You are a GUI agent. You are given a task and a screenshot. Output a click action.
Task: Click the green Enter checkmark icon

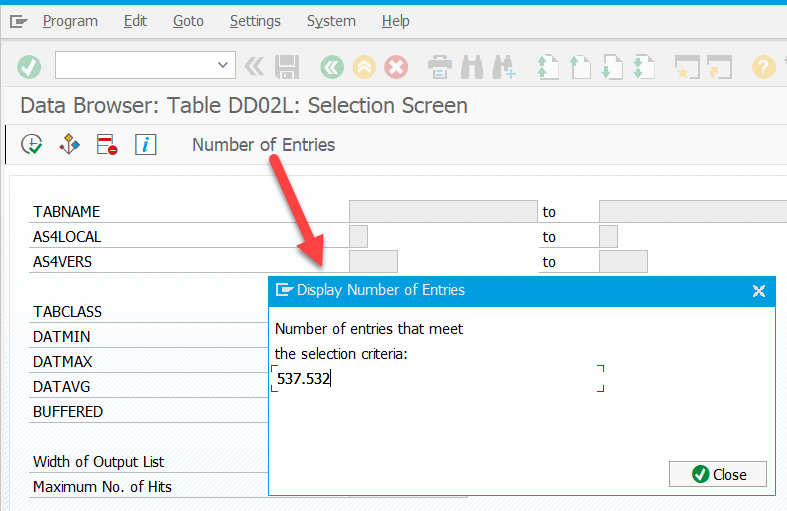click(x=29, y=67)
